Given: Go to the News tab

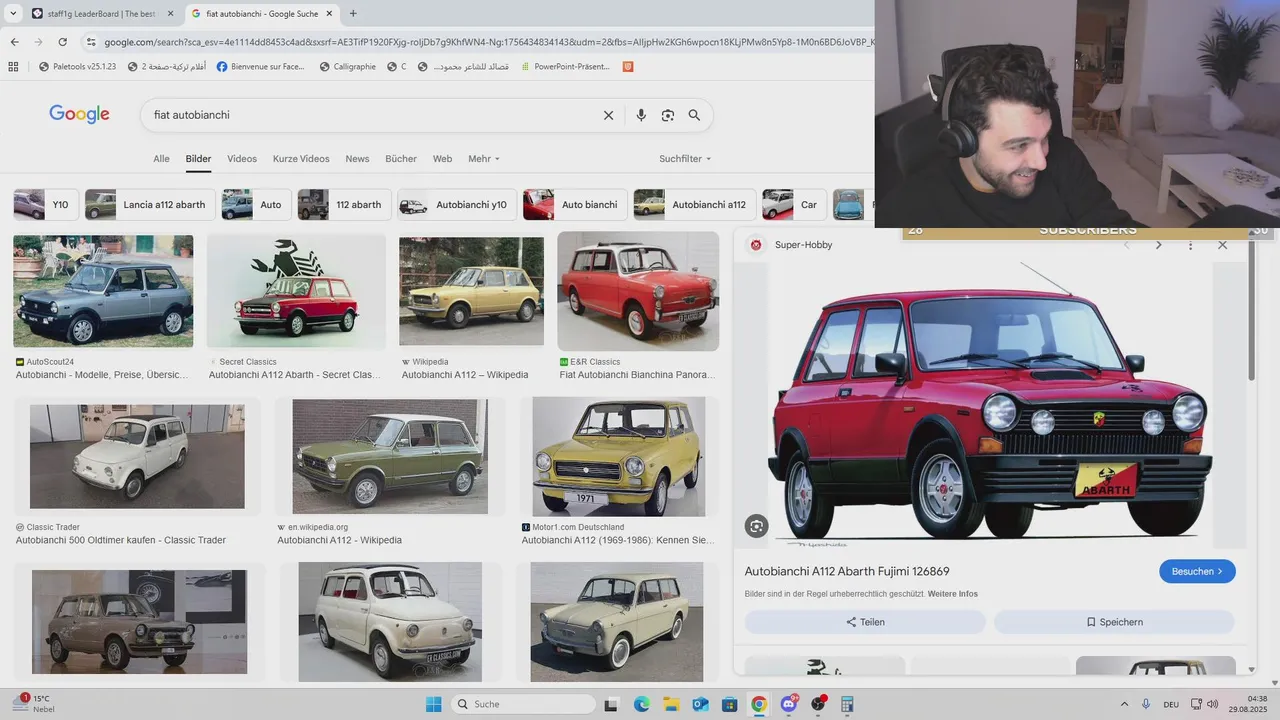Looking at the screenshot, I should point(357,159).
